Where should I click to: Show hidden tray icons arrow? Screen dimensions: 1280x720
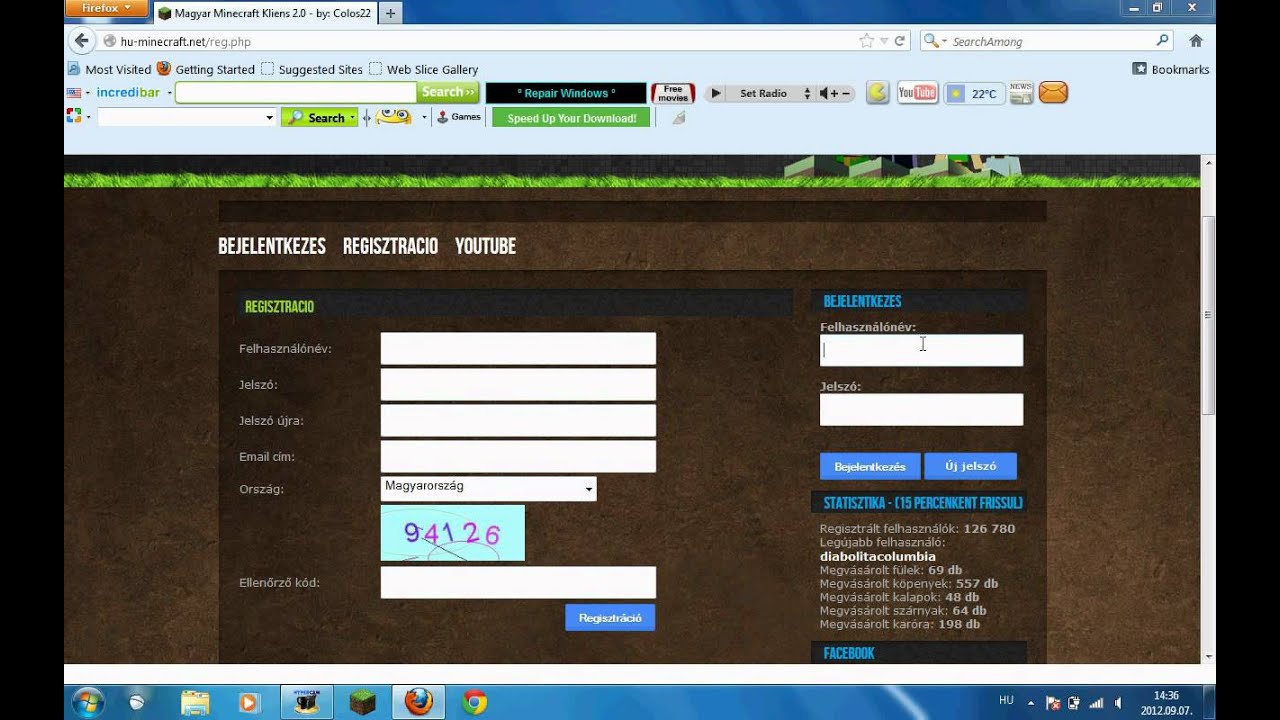coord(1030,703)
